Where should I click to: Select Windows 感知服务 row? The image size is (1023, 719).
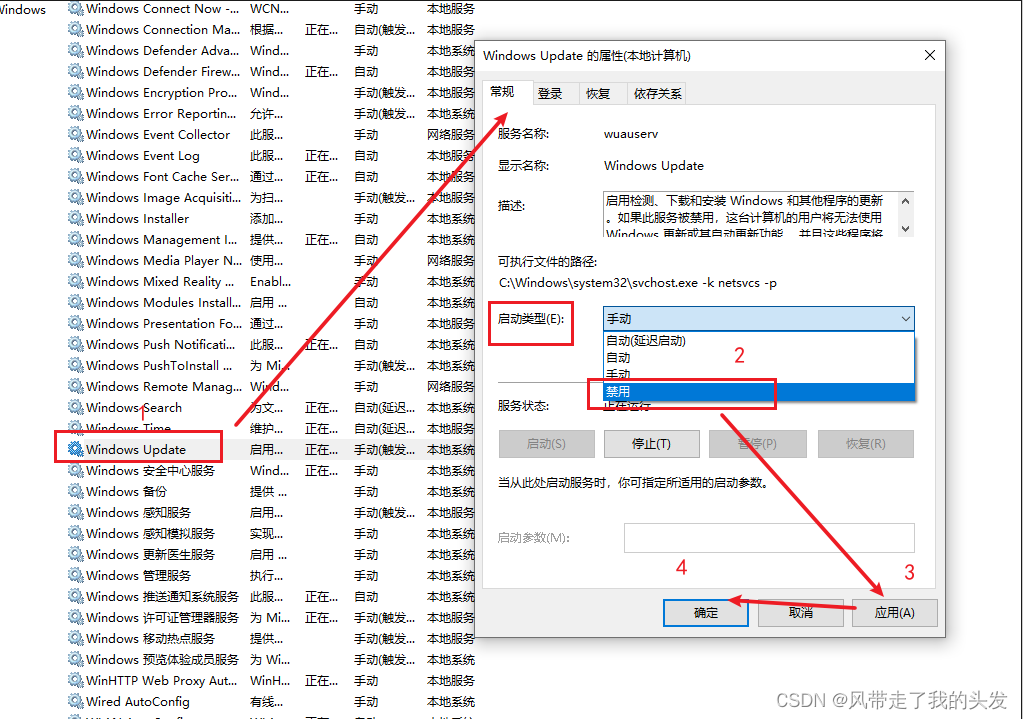pos(271,512)
